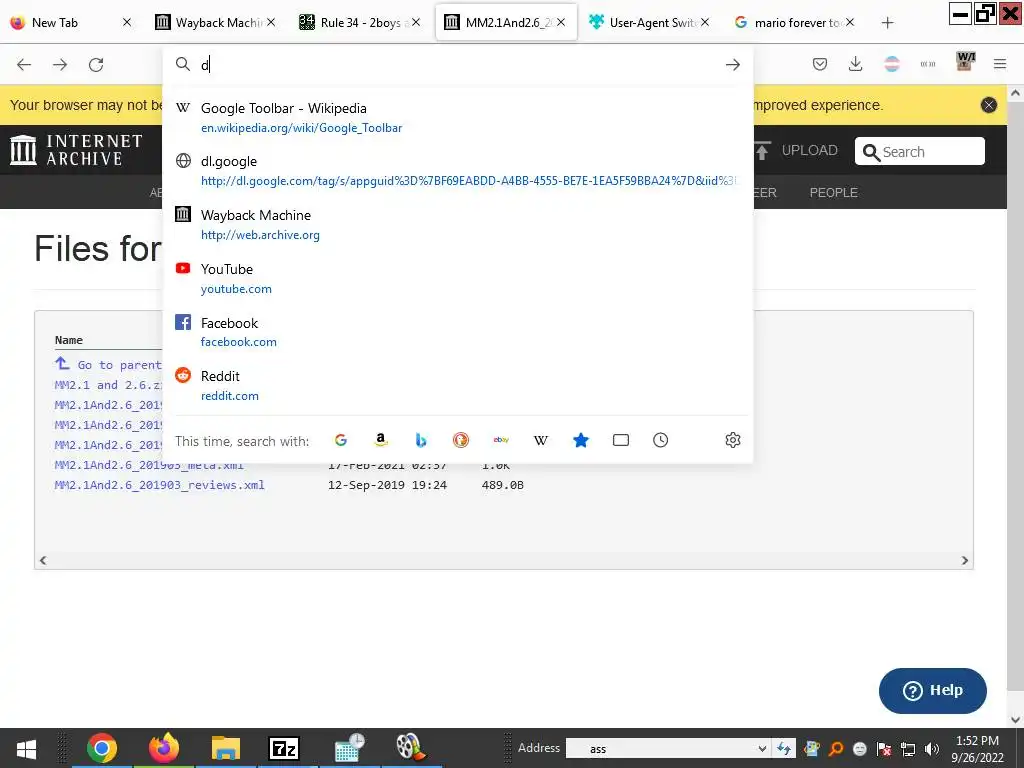Click the UPLOAD button
The image size is (1024, 768).
coord(796,151)
